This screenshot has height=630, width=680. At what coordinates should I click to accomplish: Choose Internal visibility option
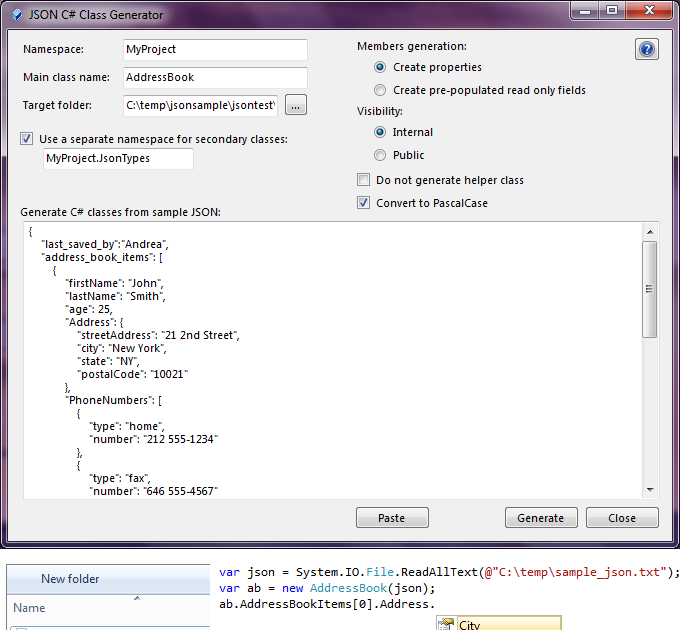(380, 132)
